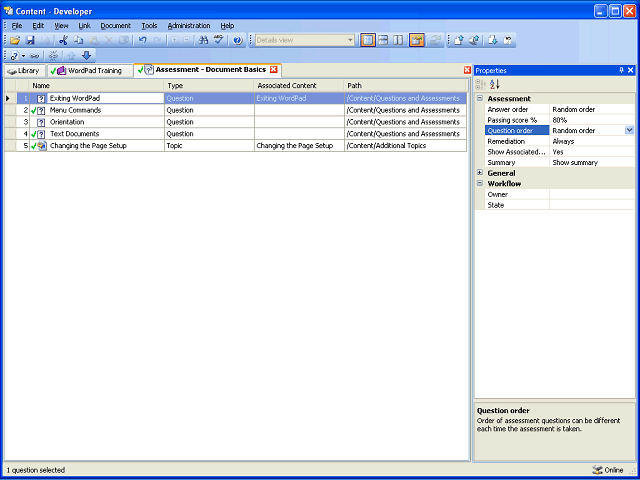
Task: Open the Link menu
Action: click(84, 26)
